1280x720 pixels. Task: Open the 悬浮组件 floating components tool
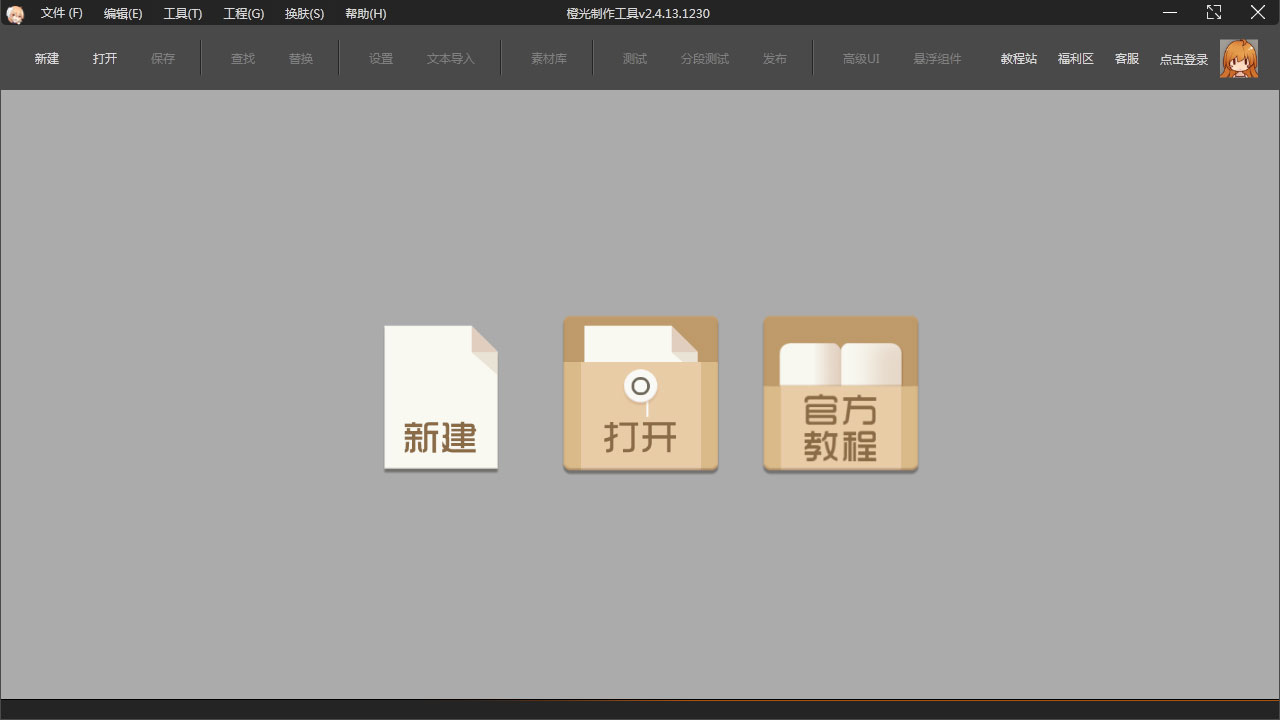click(x=936, y=58)
